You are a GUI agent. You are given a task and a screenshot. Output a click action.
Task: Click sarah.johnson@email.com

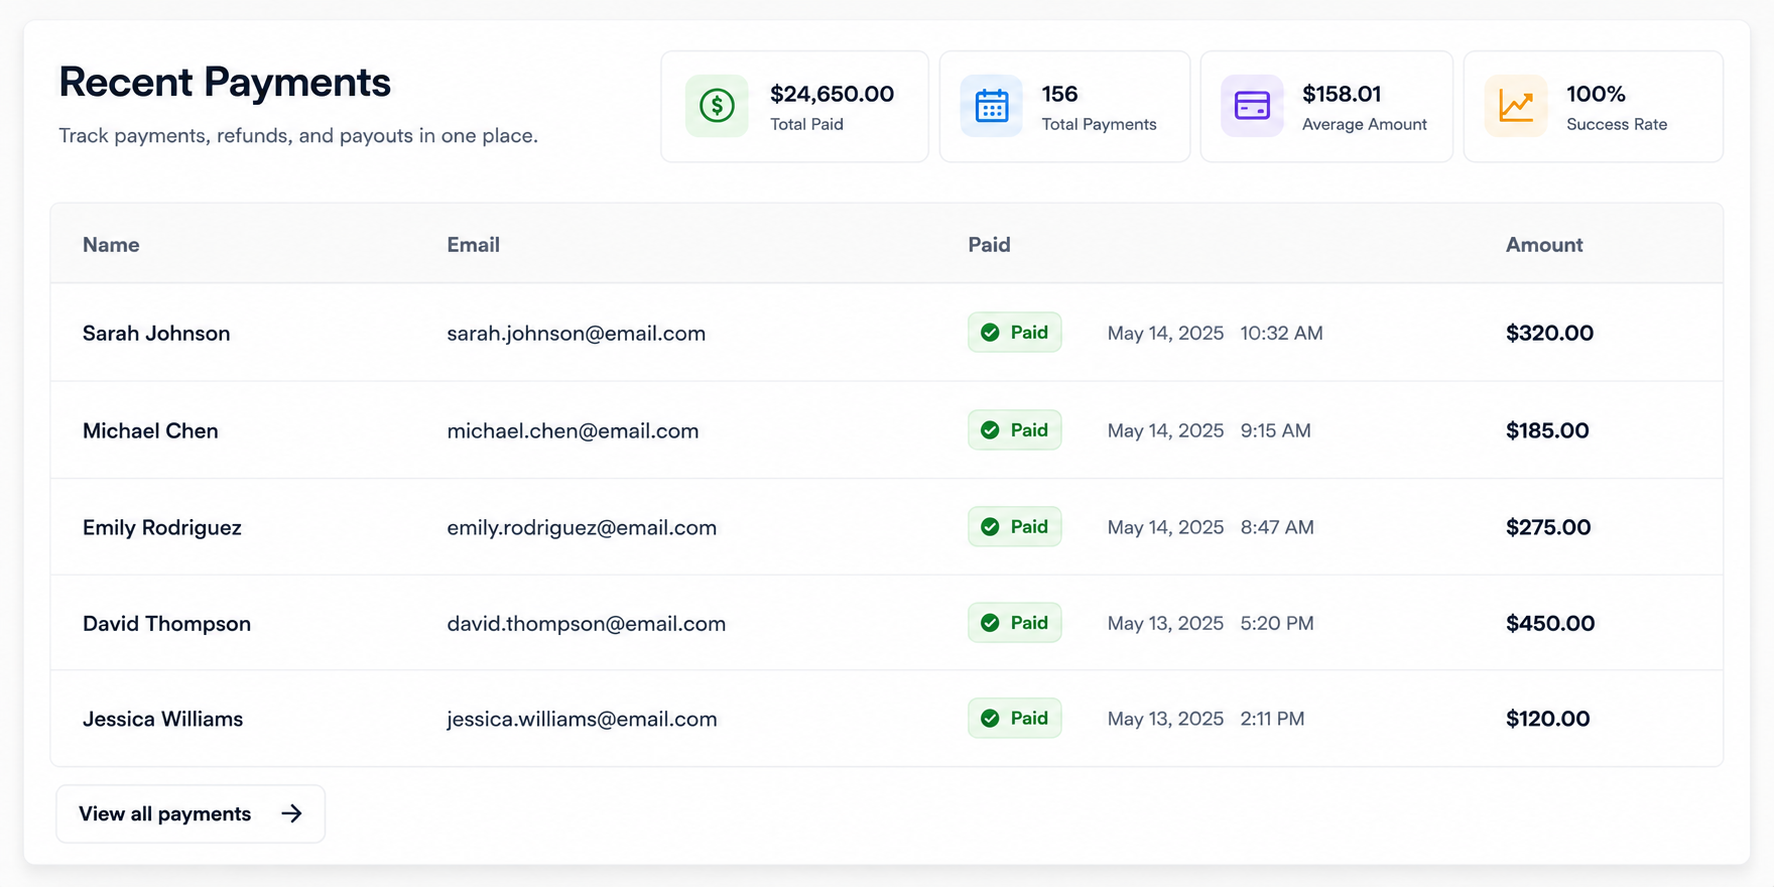click(576, 333)
